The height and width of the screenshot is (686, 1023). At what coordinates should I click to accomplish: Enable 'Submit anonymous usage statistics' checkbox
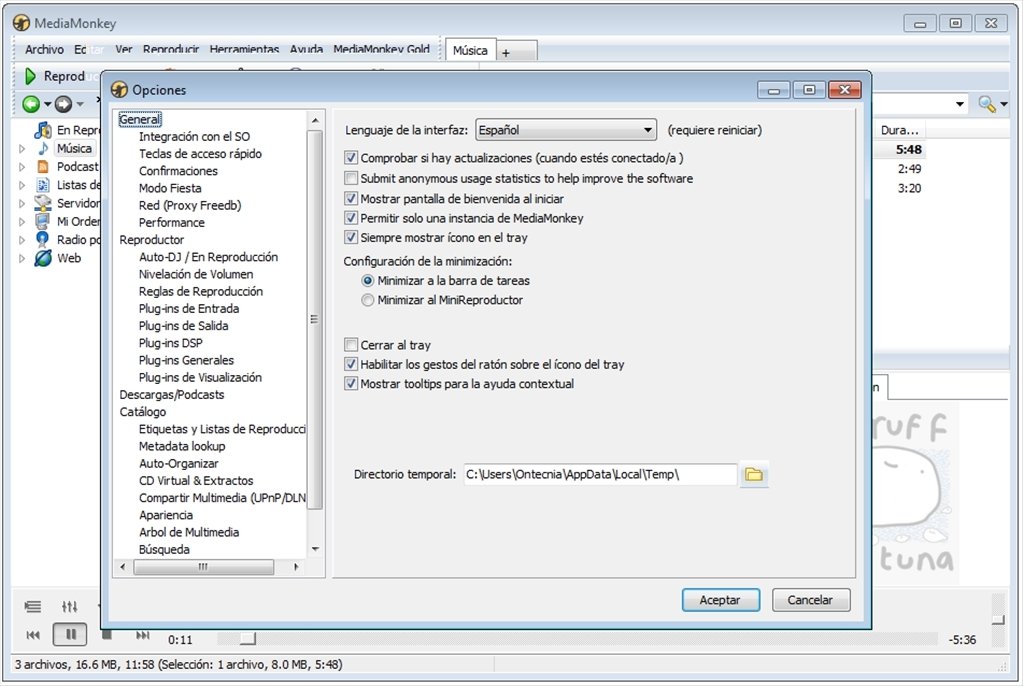tap(351, 178)
